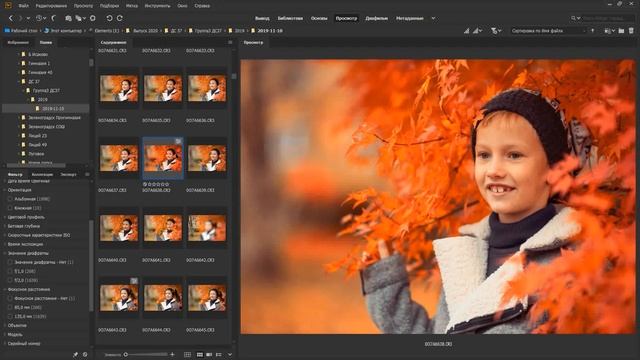The width and height of the screenshot is (640, 360).
Task: Open the Редактирование menu
Action: point(51,6)
